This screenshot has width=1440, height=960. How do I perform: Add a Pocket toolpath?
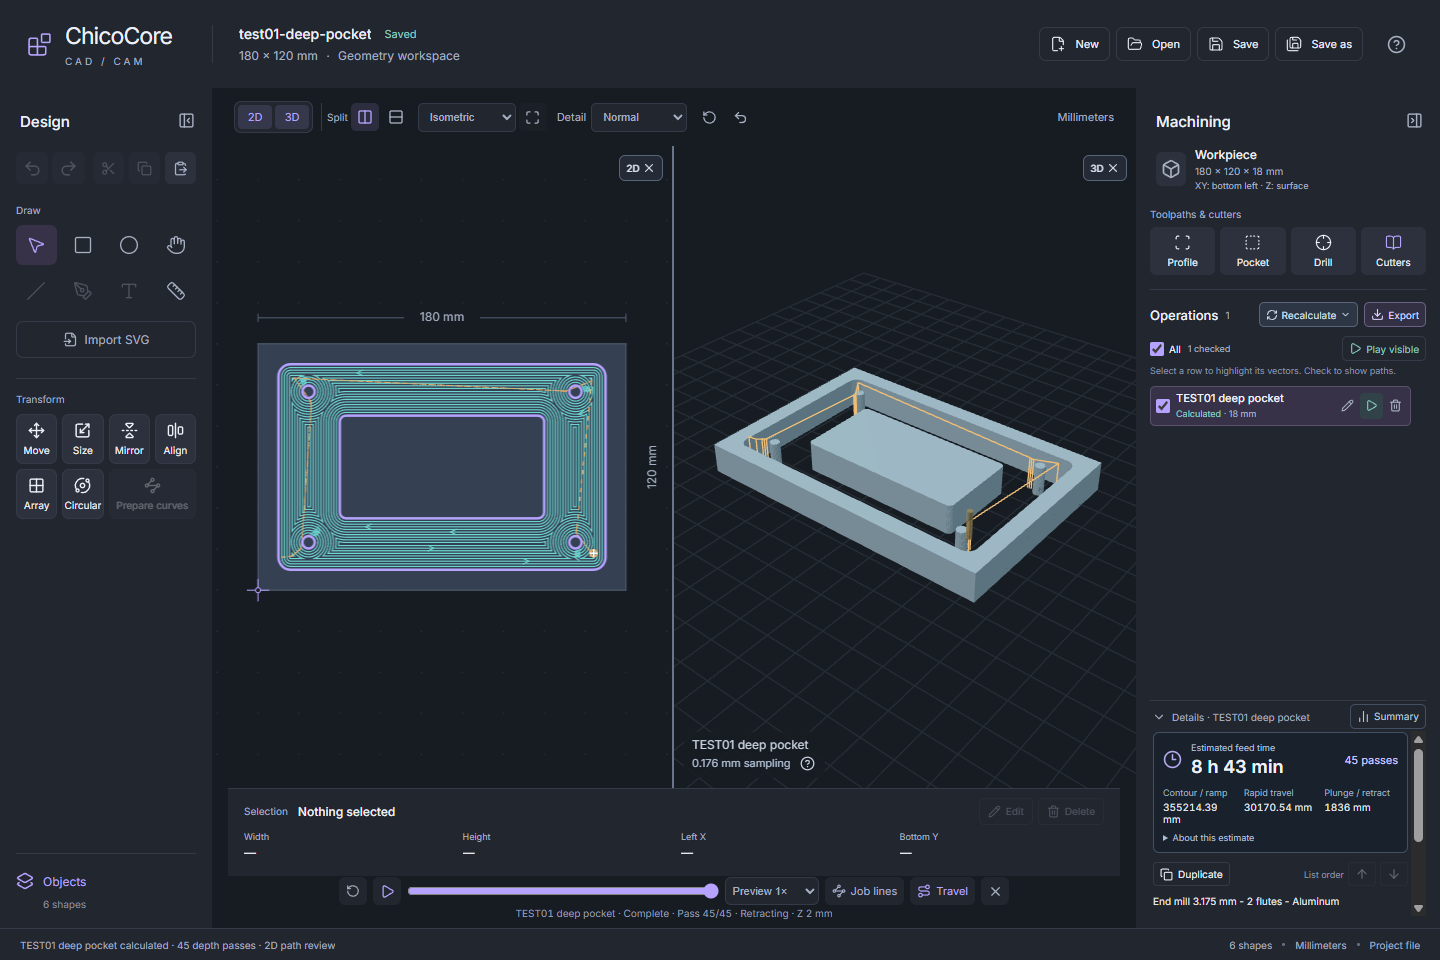click(x=1252, y=251)
